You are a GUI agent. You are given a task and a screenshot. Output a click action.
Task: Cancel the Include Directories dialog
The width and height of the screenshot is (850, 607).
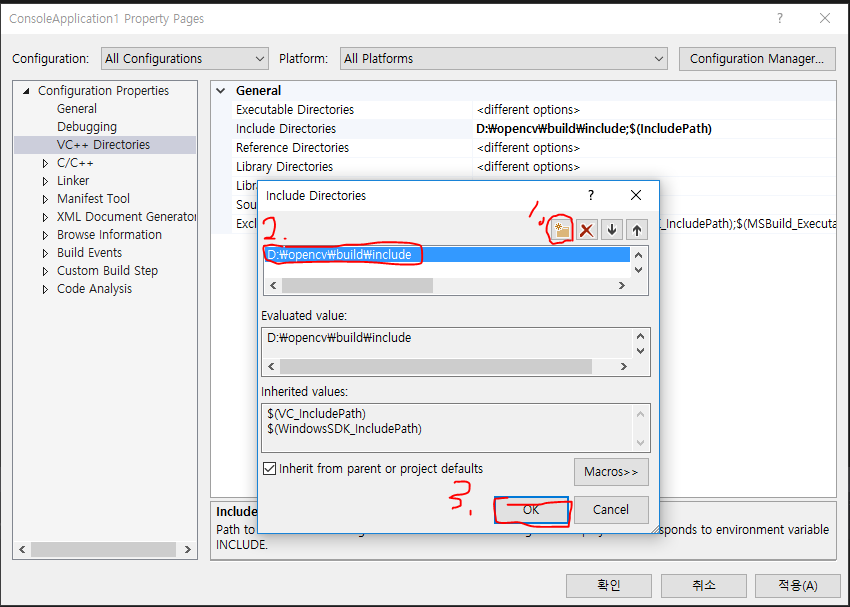pyautogui.click(x=611, y=510)
